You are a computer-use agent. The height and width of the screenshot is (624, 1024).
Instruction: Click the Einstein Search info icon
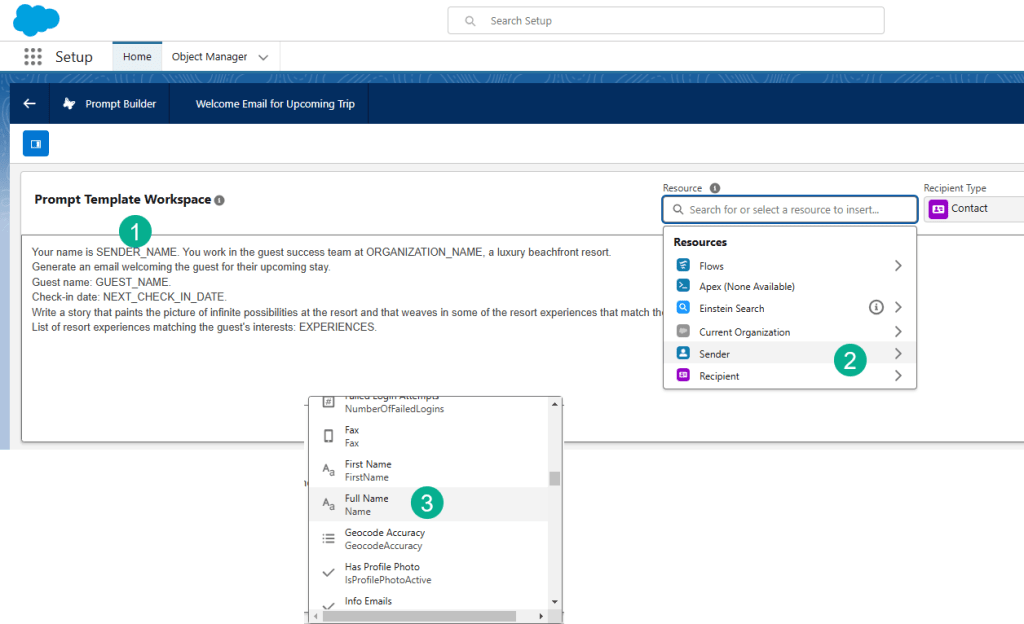pyautogui.click(x=876, y=307)
